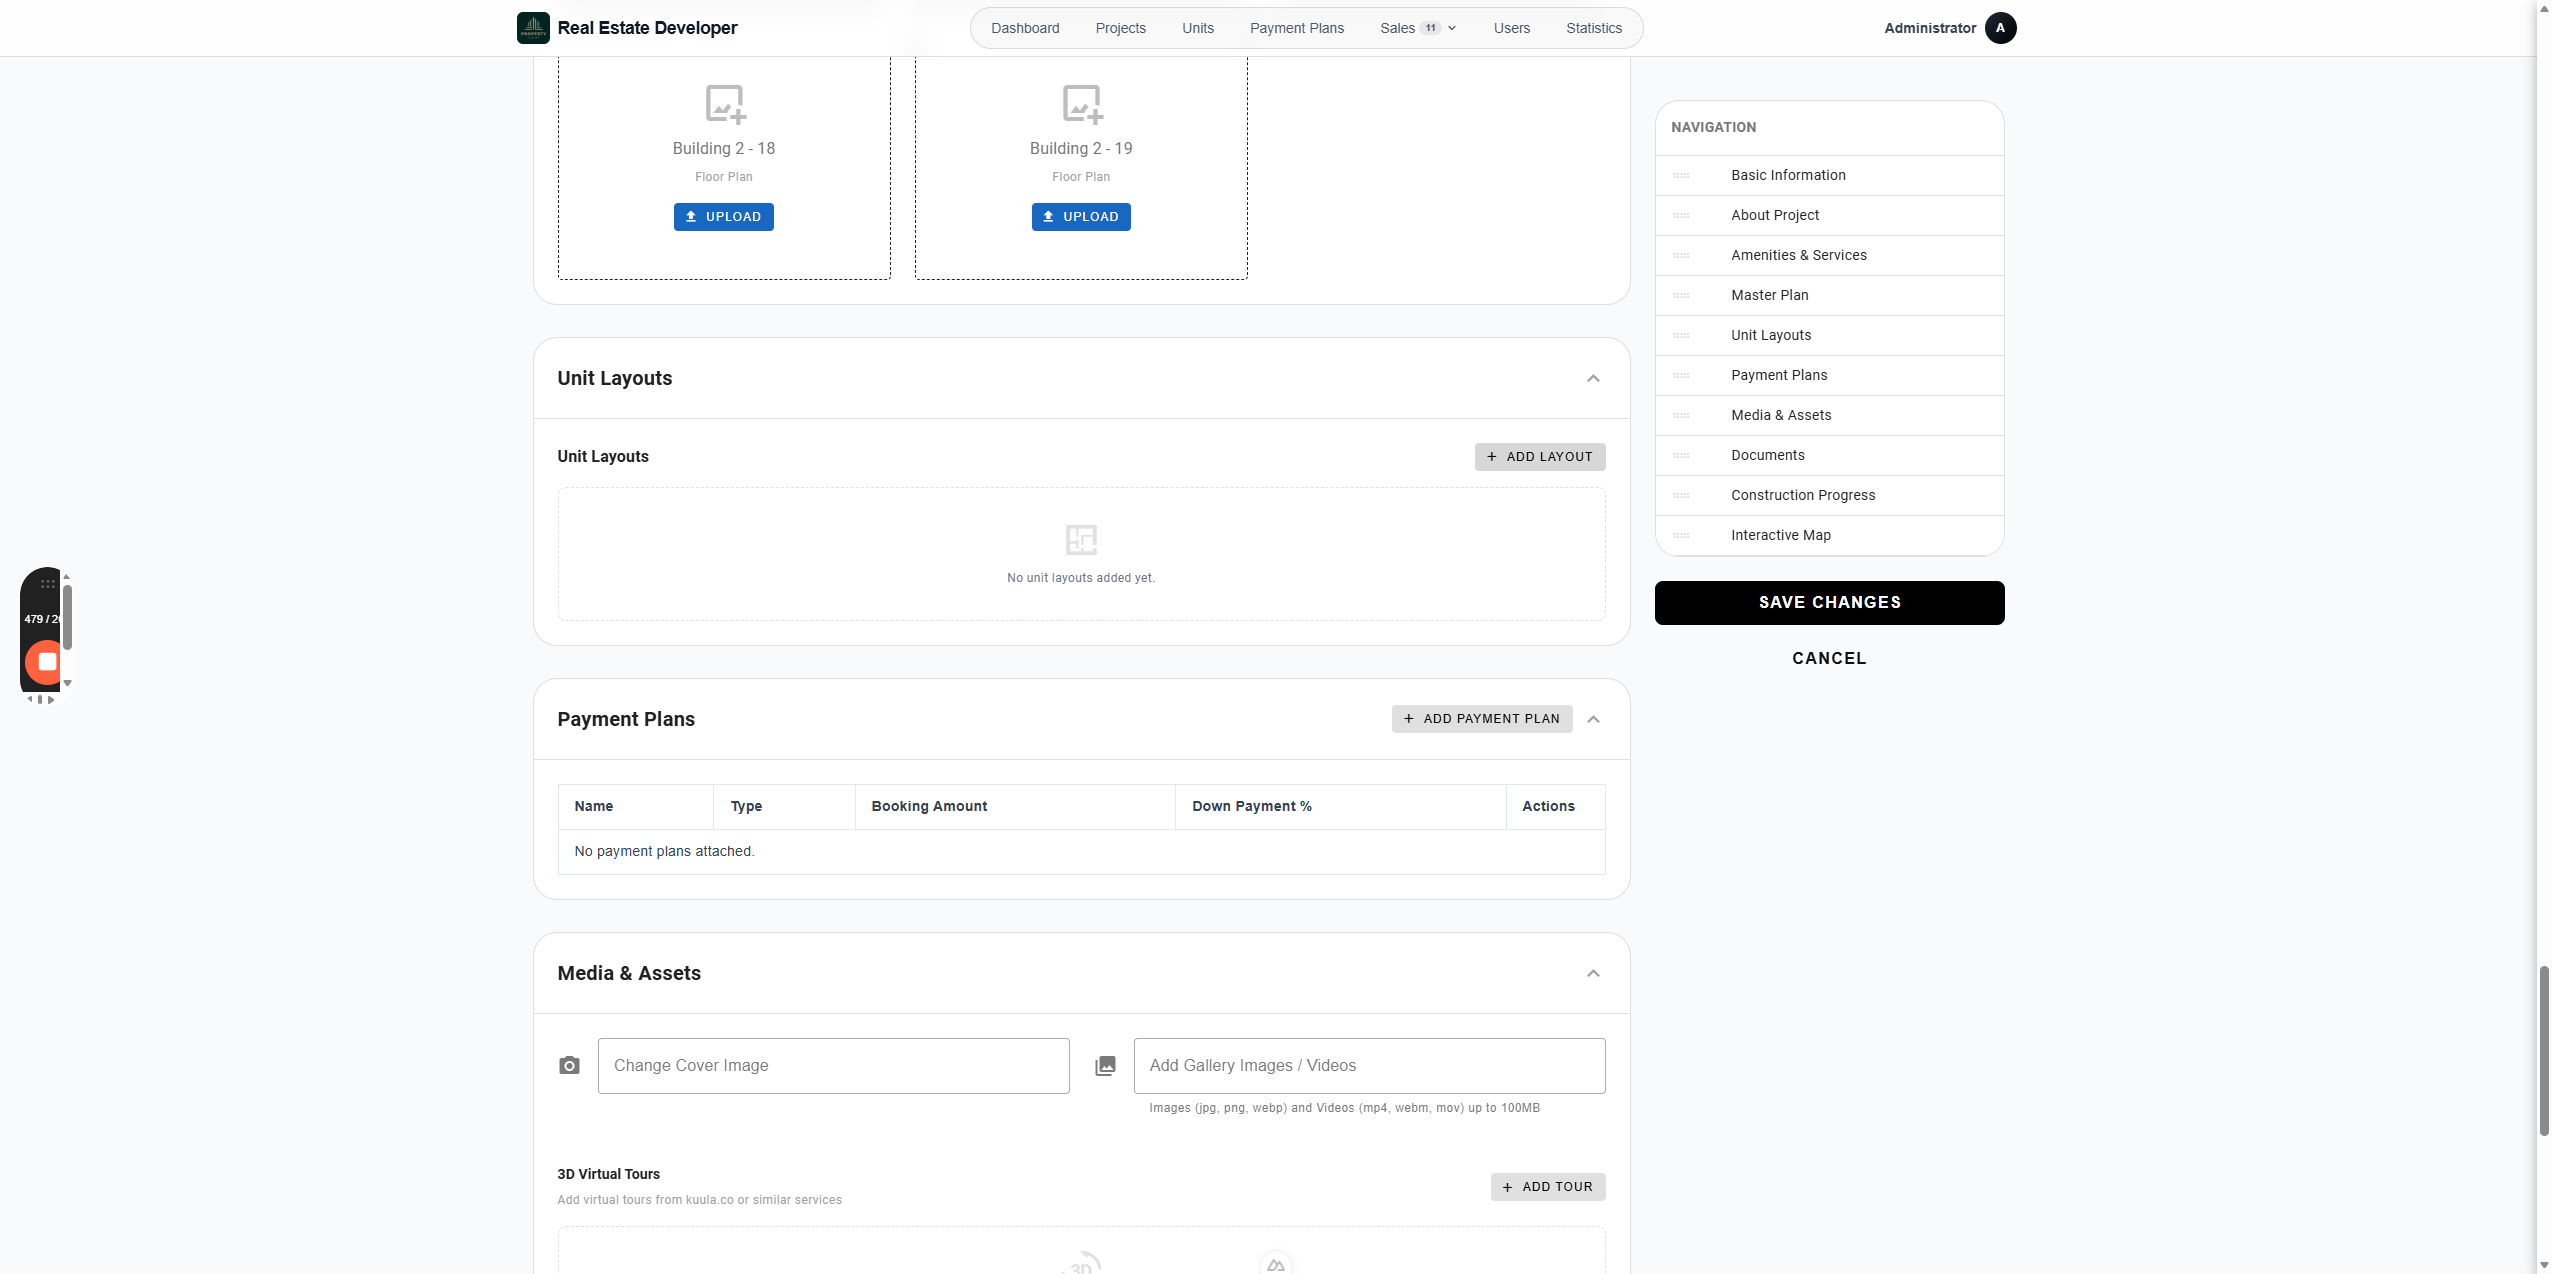Image resolution: width=2552 pixels, height=1274 pixels.
Task: Click the Add Layout button
Action: pos(1539,457)
